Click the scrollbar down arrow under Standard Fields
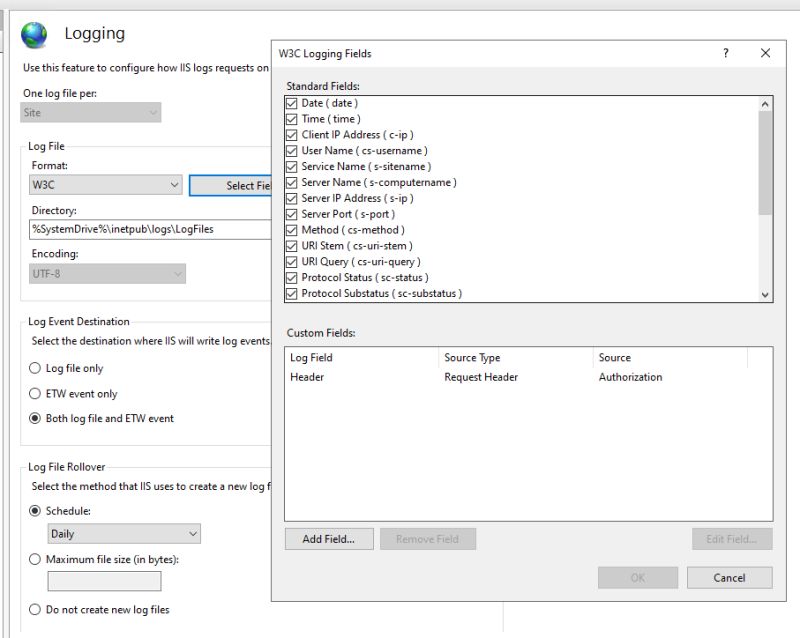The height and width of the screenshot is (638, 800). tap(765, 293)
